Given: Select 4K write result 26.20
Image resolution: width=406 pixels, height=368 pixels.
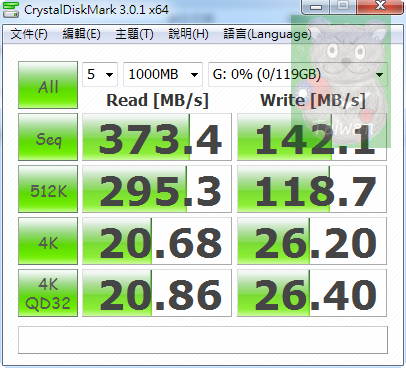Looking at the screenshot, I should pyautogui.click(x=312, y=241).
